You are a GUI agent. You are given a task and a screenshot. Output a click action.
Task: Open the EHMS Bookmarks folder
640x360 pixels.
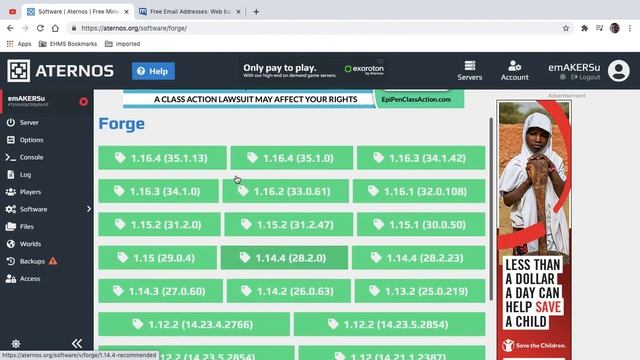tap(68, 44)
